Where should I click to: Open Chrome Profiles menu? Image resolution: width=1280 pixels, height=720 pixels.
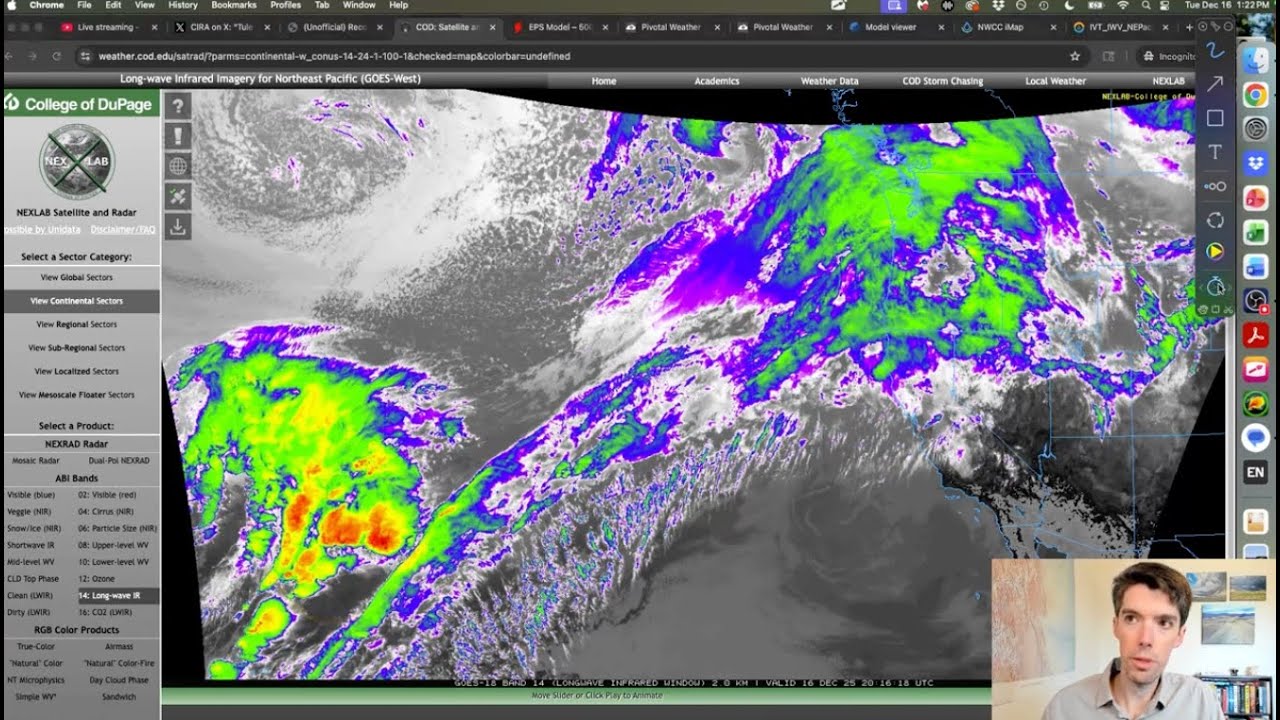pyautogui.click(x=285, y=5)
